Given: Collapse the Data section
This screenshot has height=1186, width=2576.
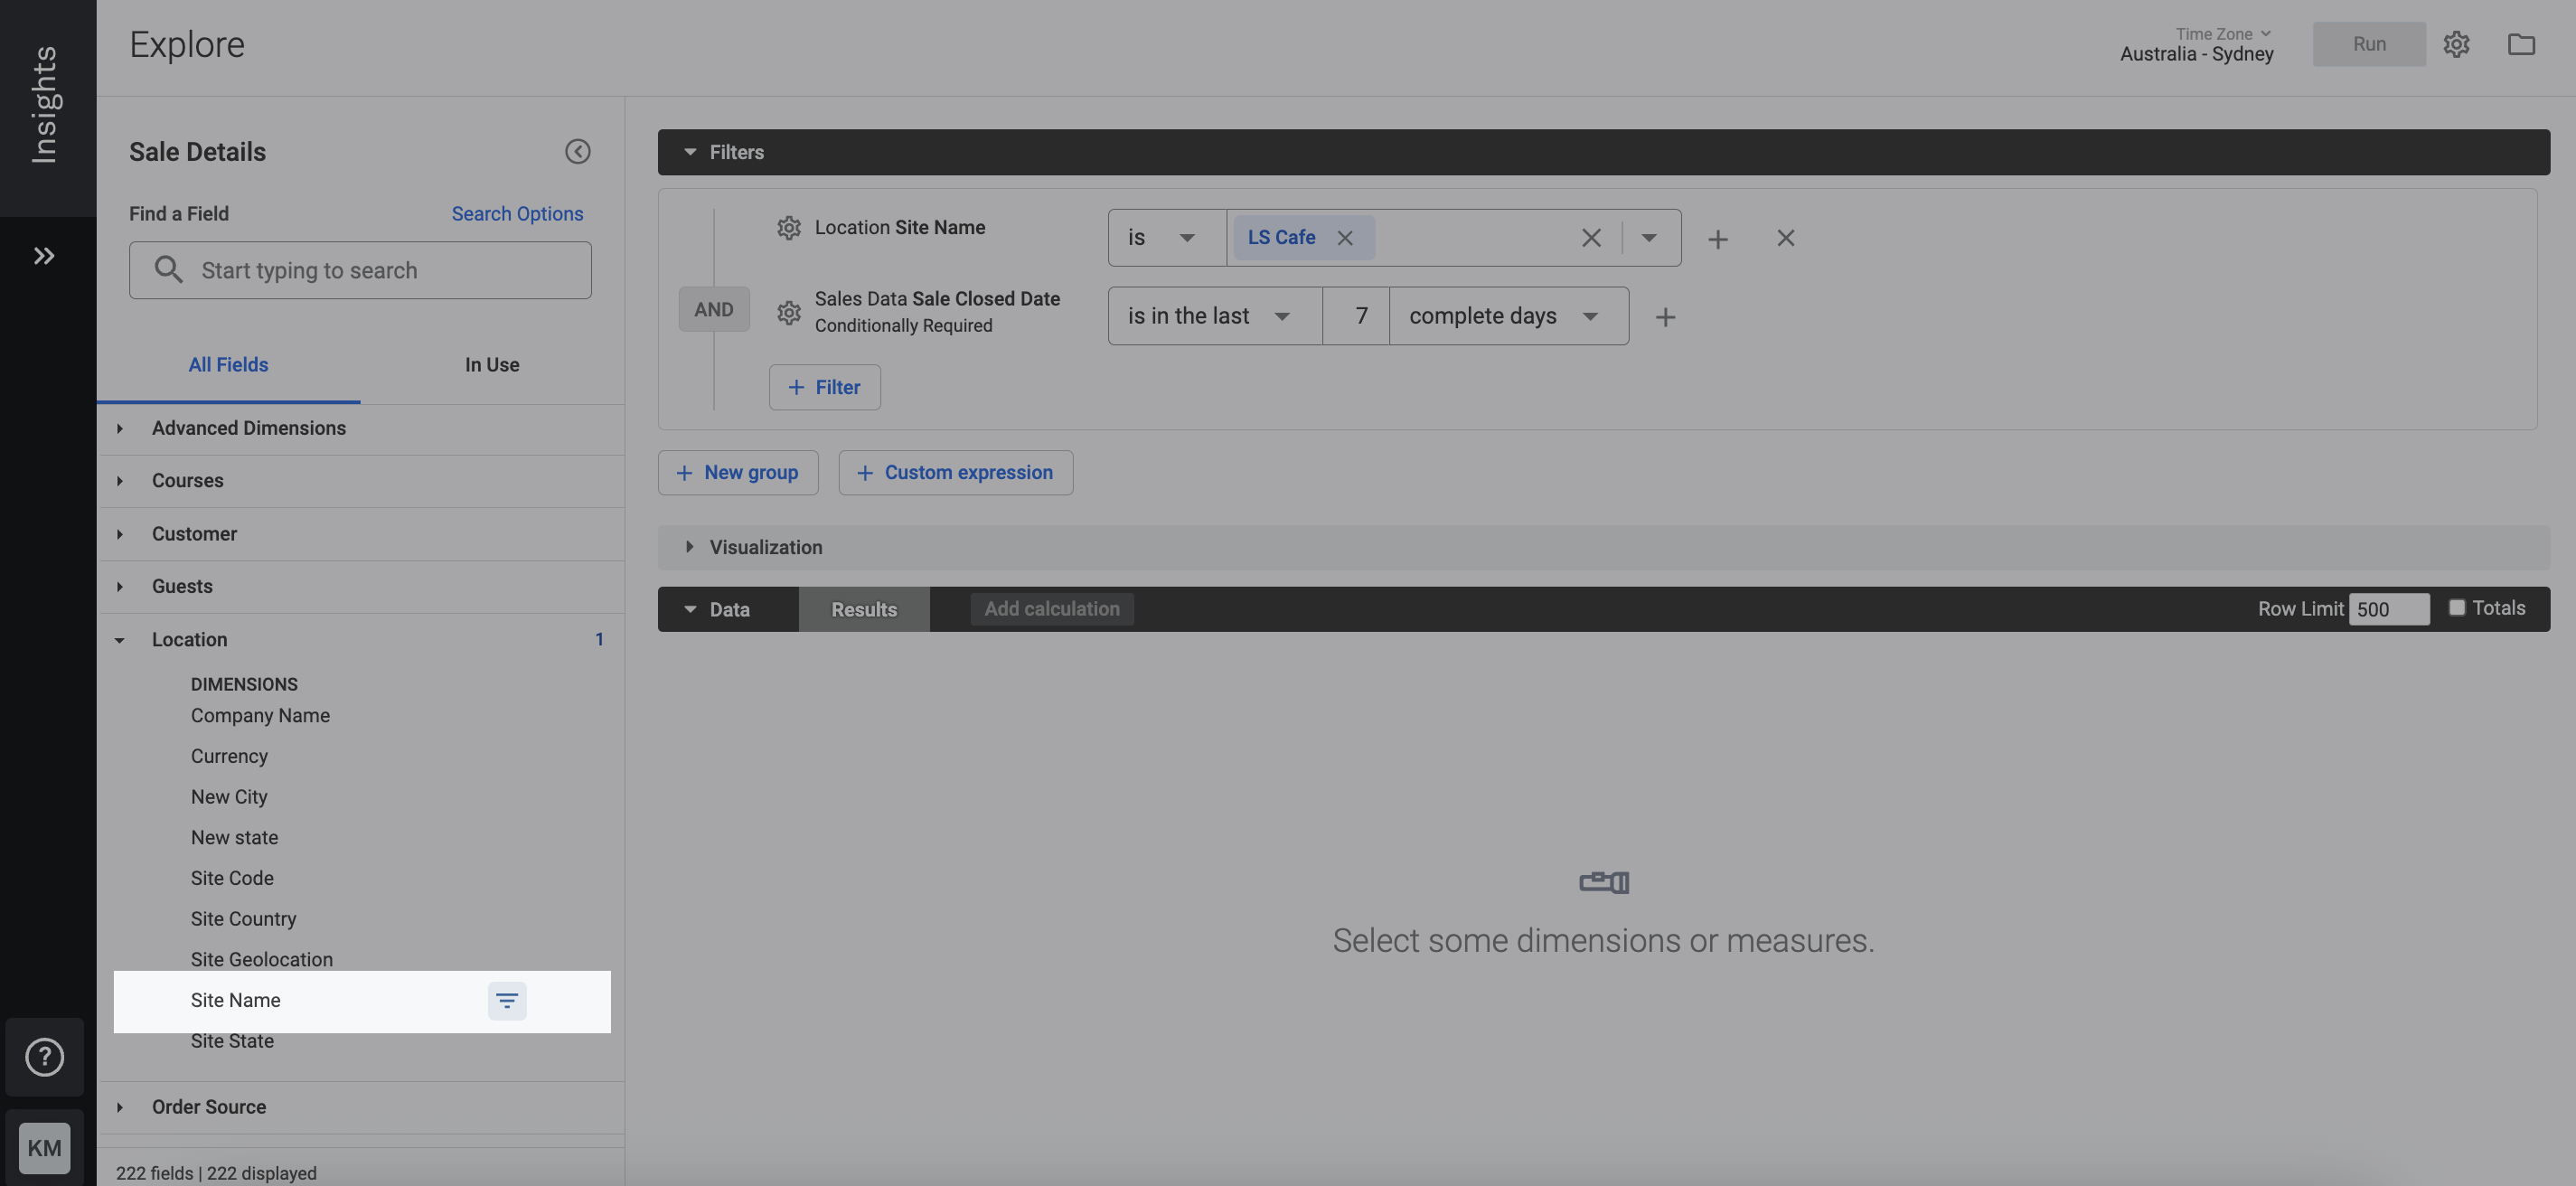Looking at the screenshot, I should (x=690, y=609).
